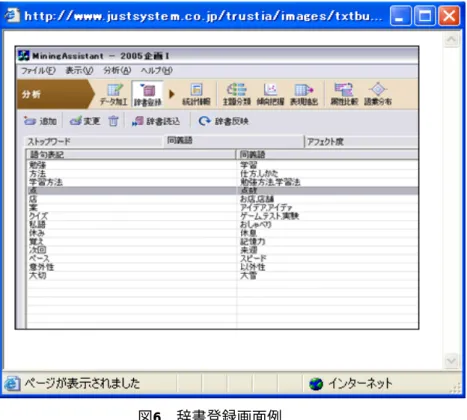Switch to the 同義語 tab

(x=234, y=141)
